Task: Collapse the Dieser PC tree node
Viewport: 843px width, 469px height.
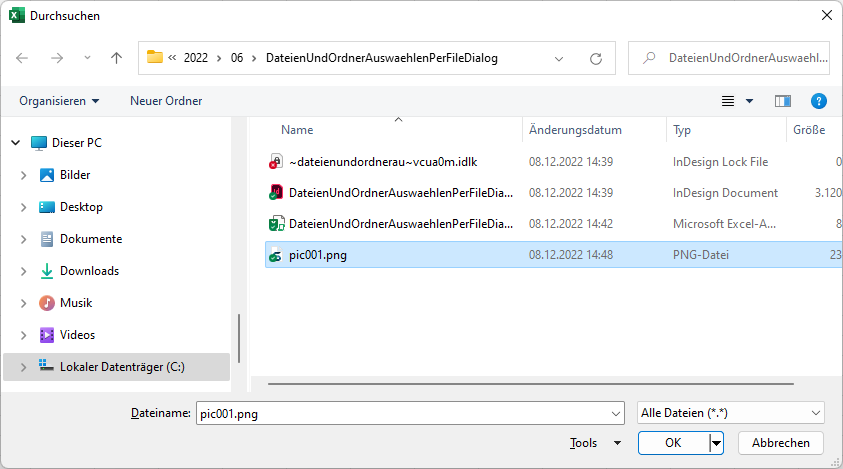Action: pyautogui.click(x=15, y=143)
